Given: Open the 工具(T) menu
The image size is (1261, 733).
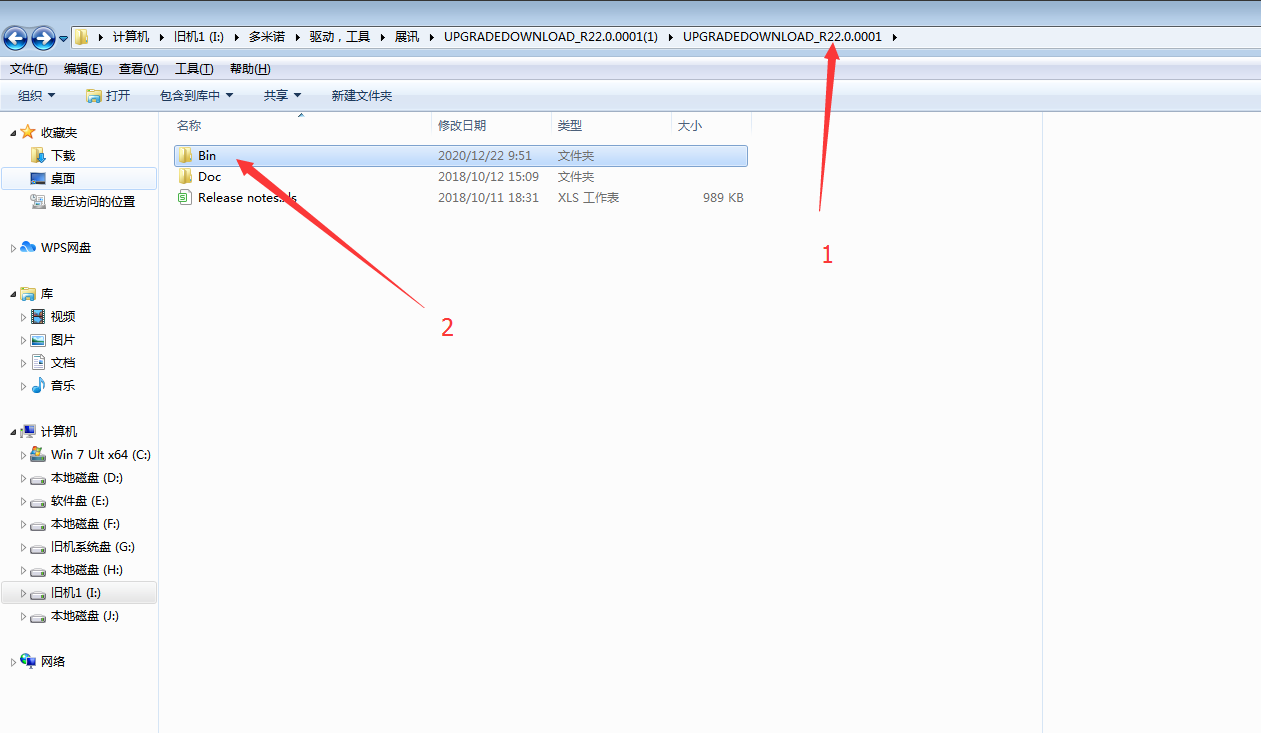Looking at the screenshot, I should (x=193, y=69).
